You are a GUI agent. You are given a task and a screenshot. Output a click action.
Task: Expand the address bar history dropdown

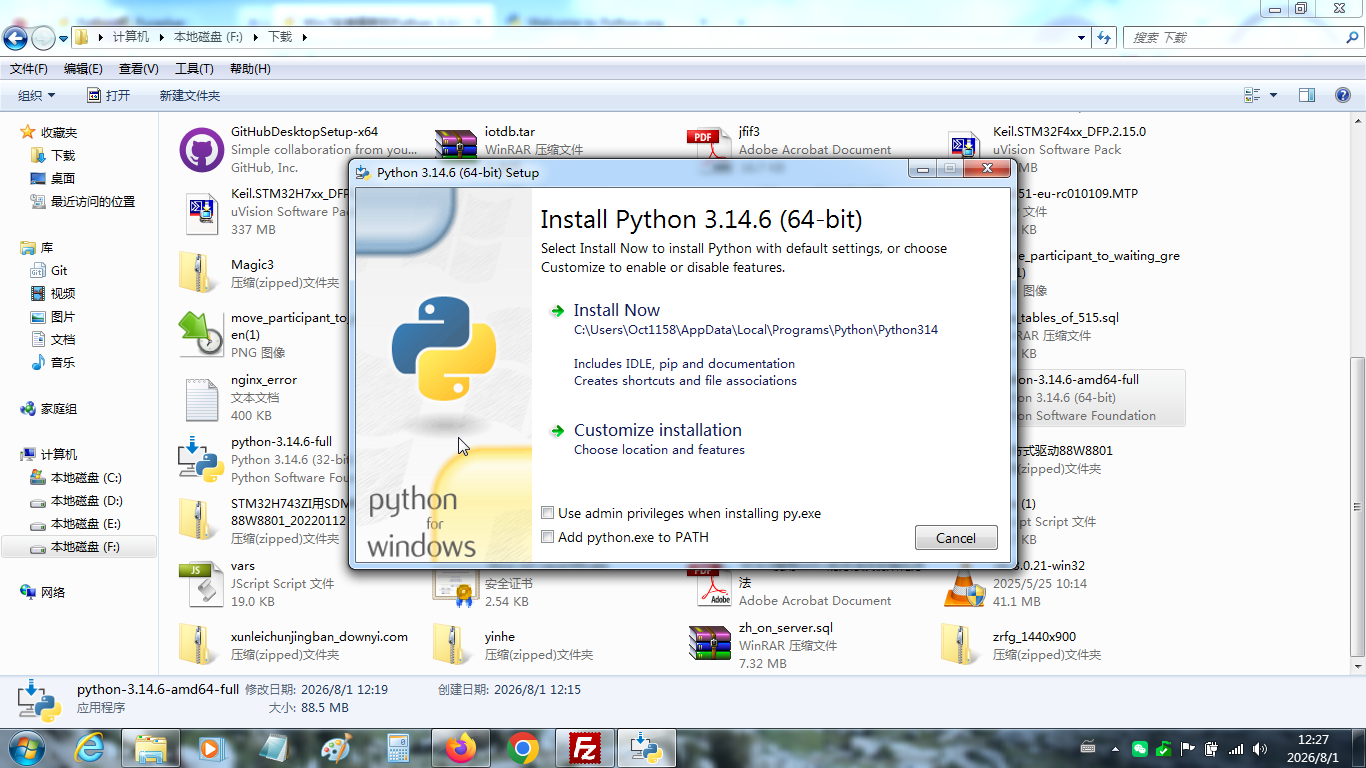pos(1081,38)
